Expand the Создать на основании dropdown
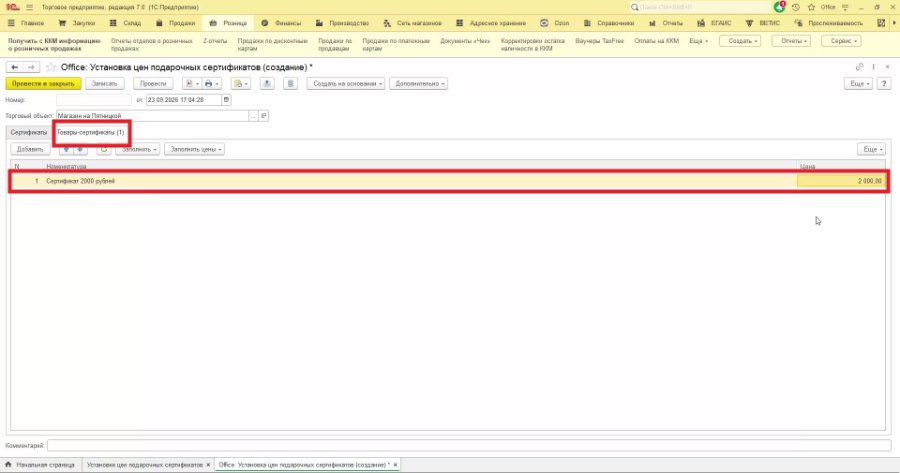This screenshot has width=900, height=473. coord(346,84)
